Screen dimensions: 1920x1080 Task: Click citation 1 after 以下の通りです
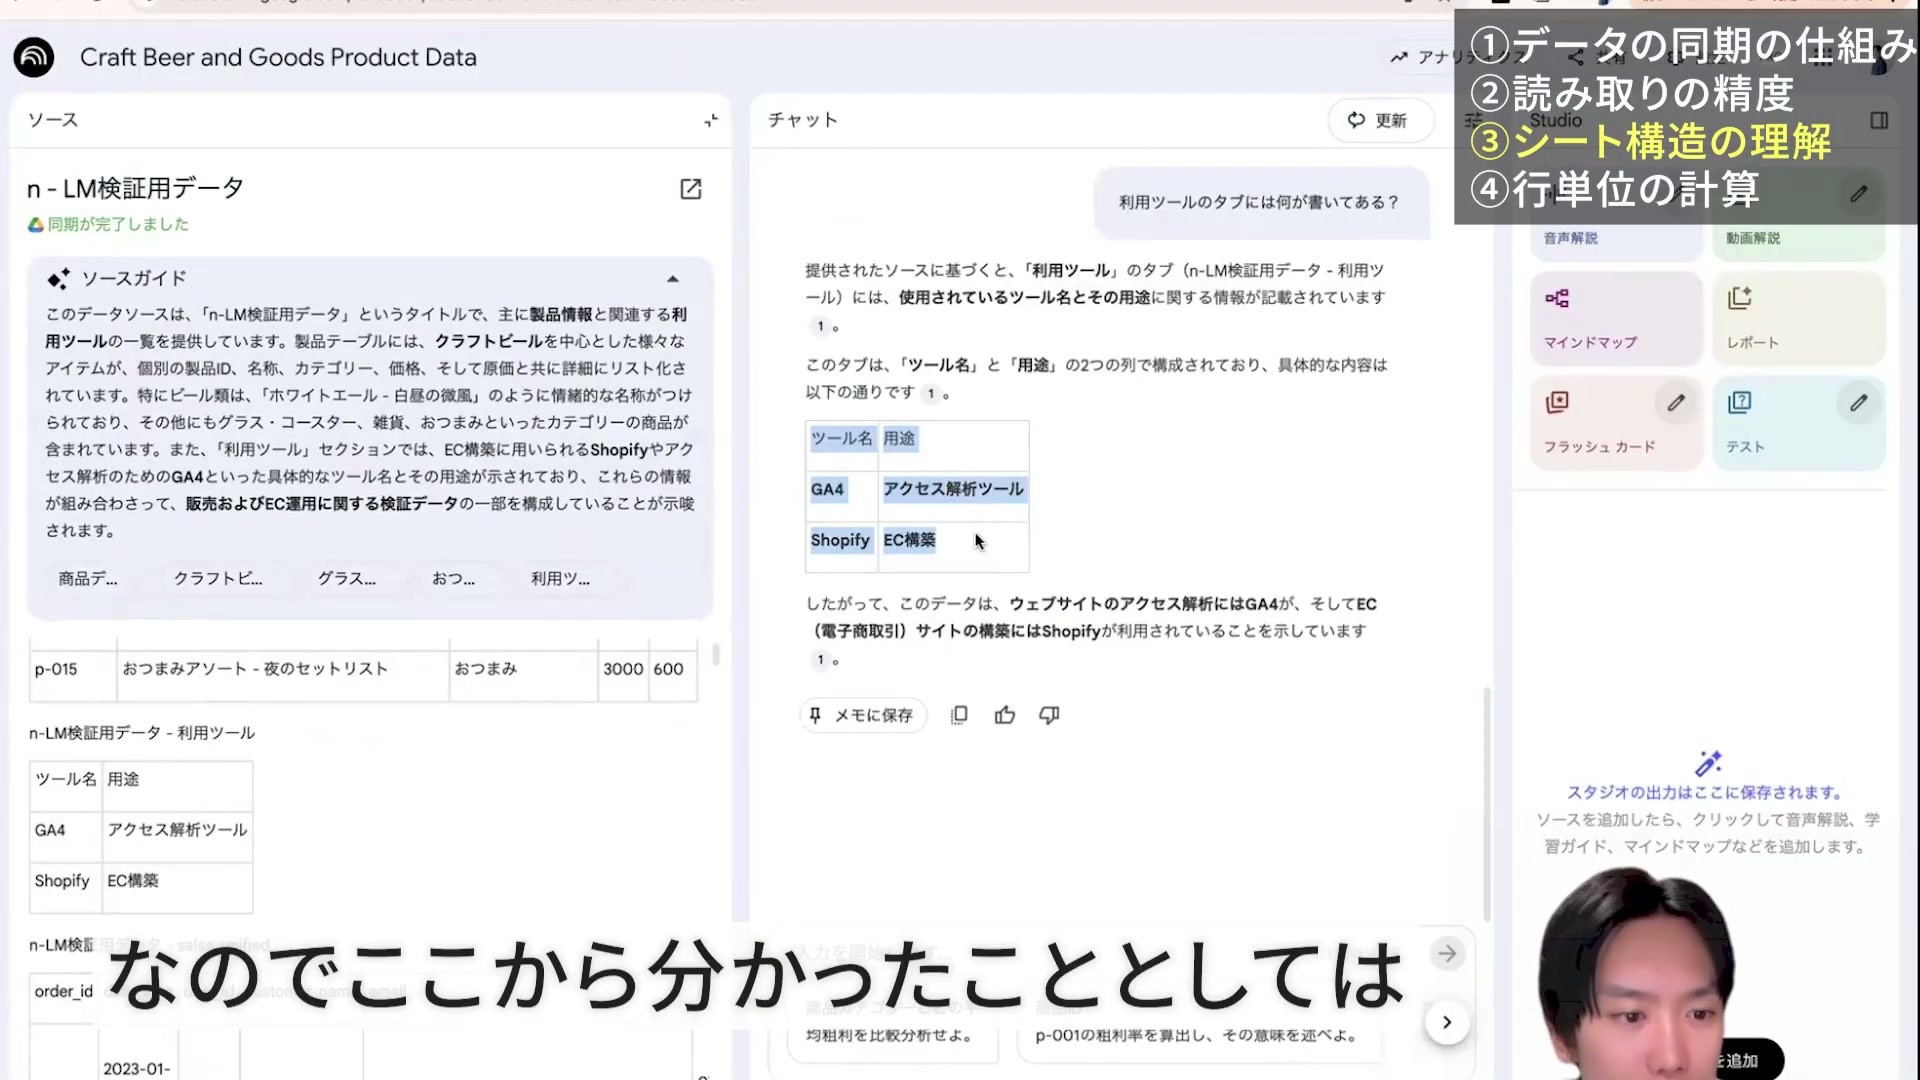point(931,393)
